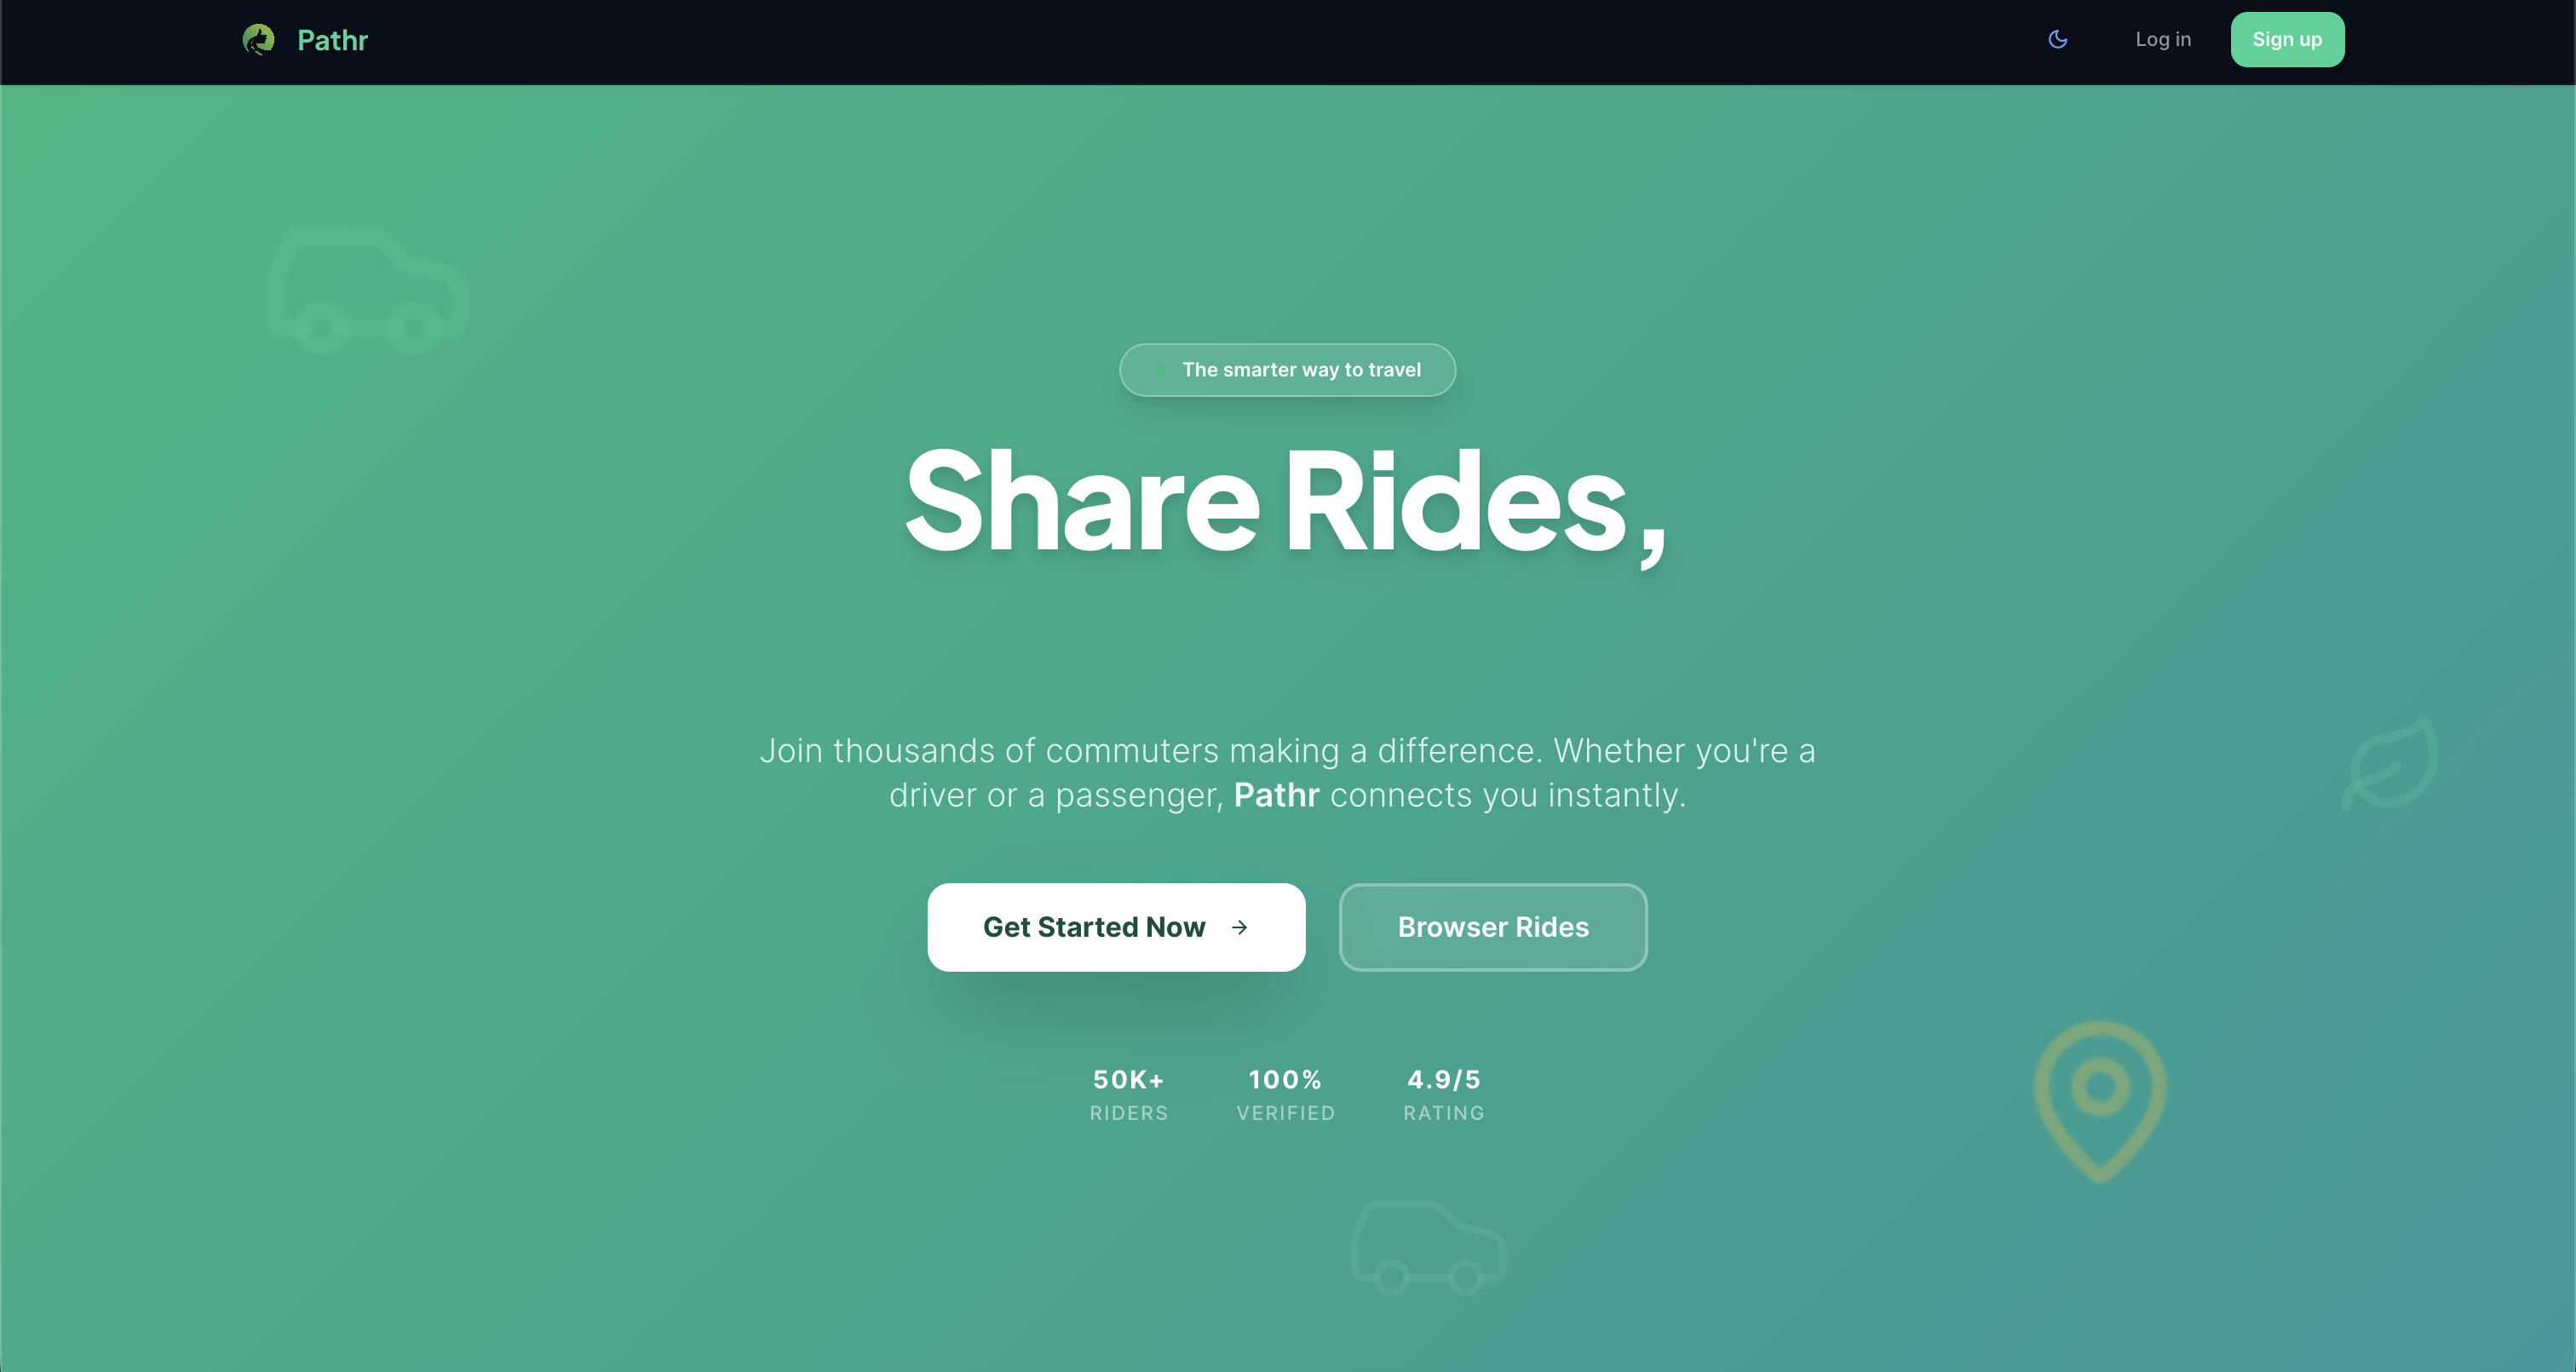Click the Share Rides headline
The image size is (2576, 1372).
click(1286, 503)
